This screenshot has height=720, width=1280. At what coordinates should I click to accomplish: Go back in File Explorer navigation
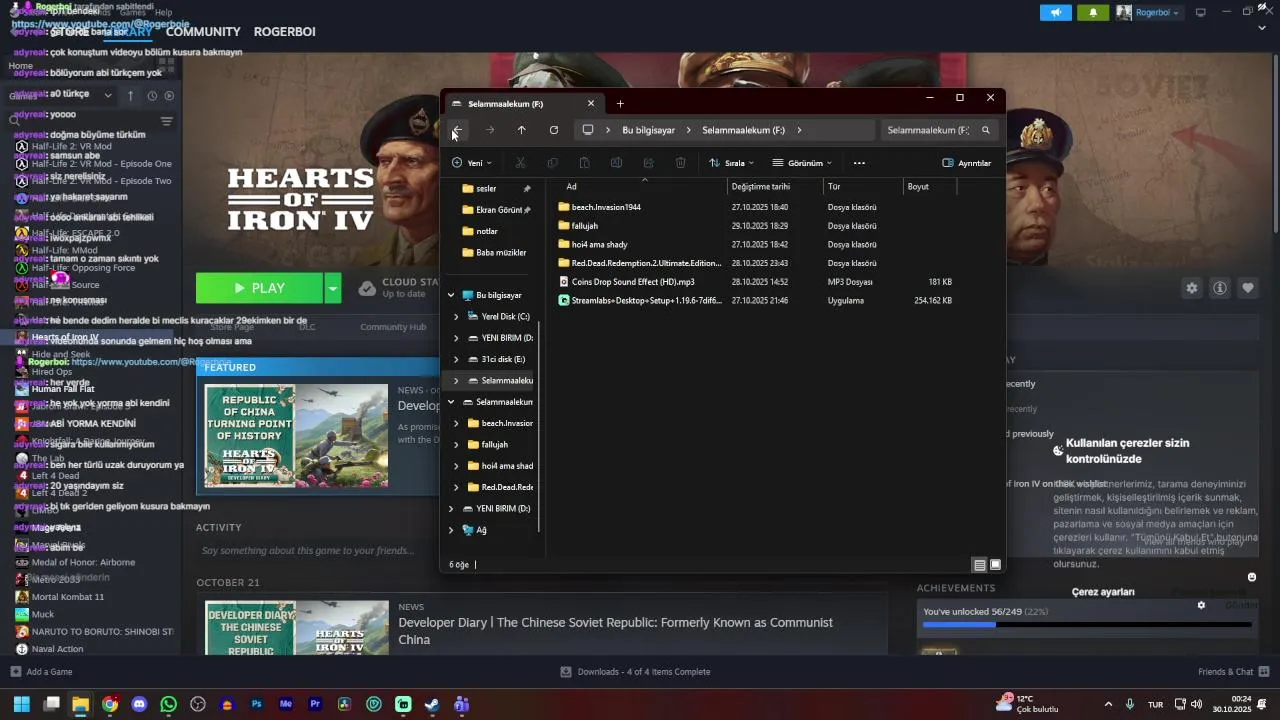(457, 130)
